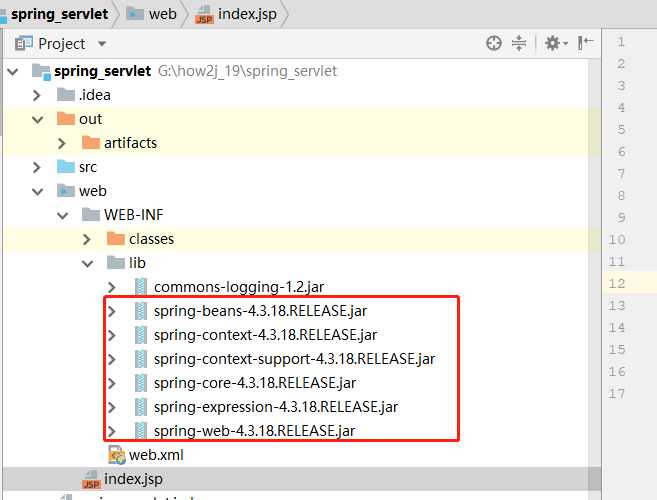This screenshot has height=500, width=657.
Task: Click the Project view icon
Action: coord(23,44)
